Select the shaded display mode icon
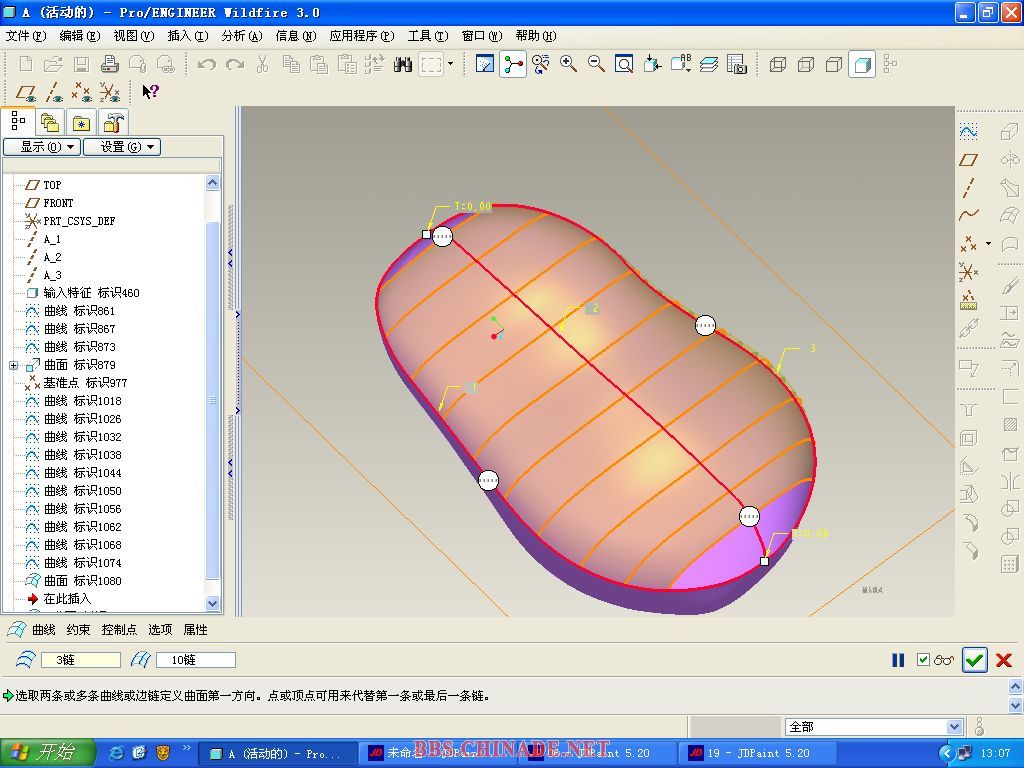The image size is (1024, 768). tap(862, 64)
